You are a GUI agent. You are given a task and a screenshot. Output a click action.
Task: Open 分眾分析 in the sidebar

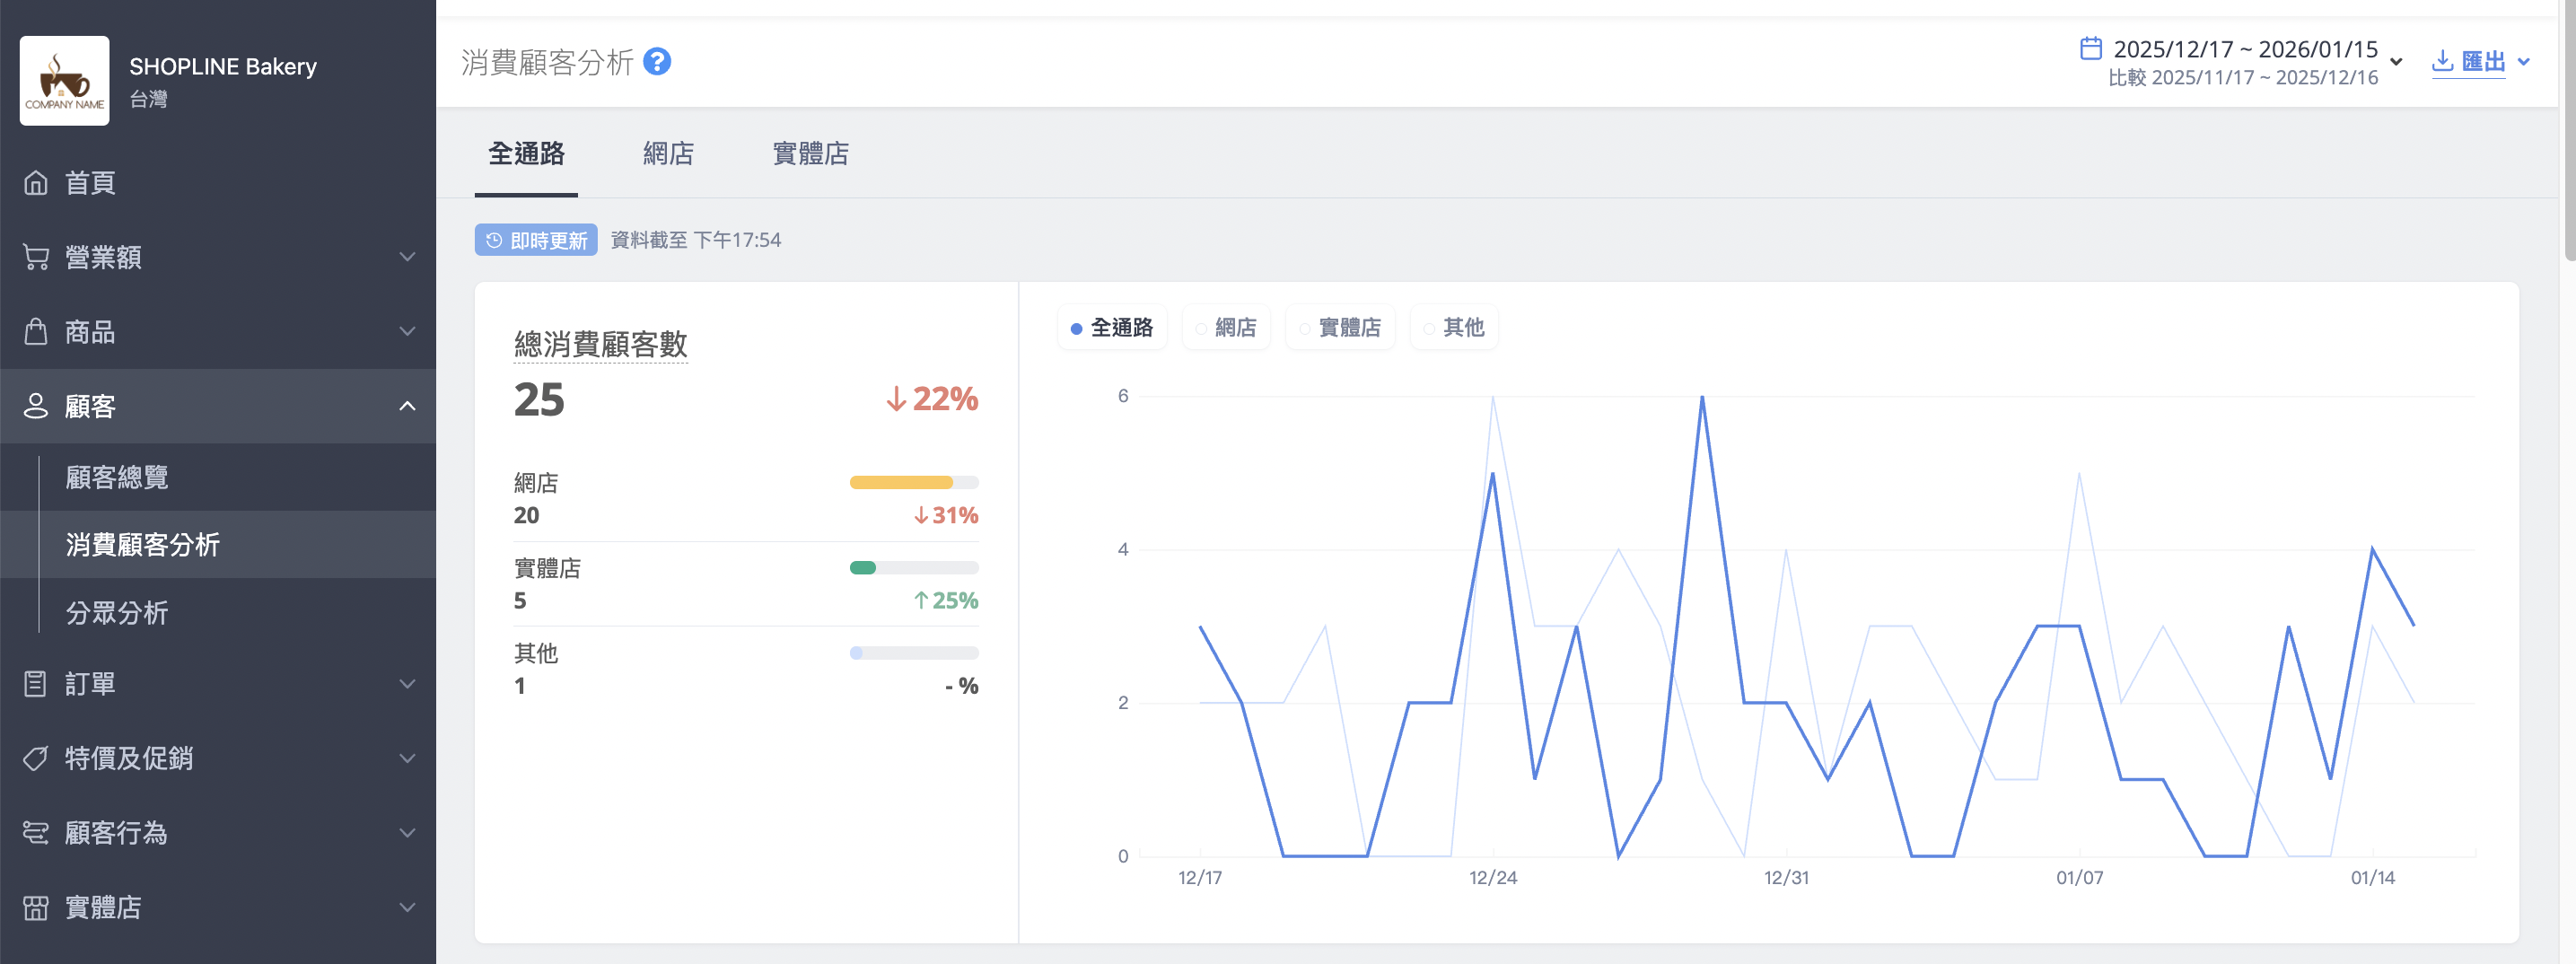point(117,613)
